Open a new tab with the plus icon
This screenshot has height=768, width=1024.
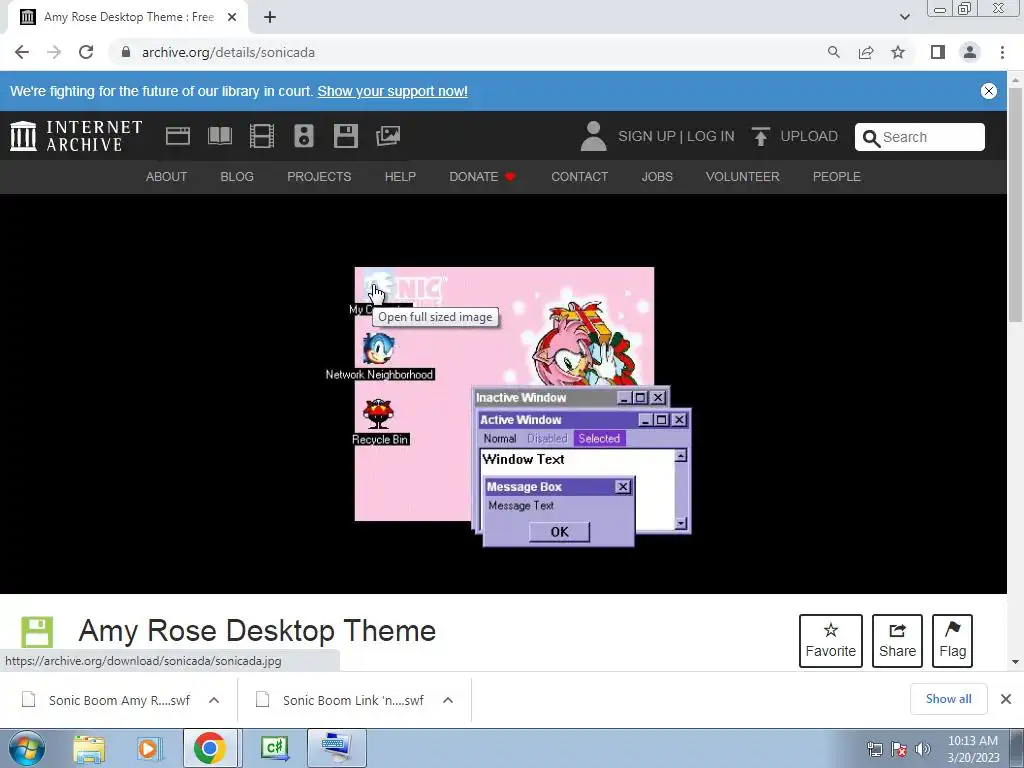pyautogui.click(x=270, y=17)
